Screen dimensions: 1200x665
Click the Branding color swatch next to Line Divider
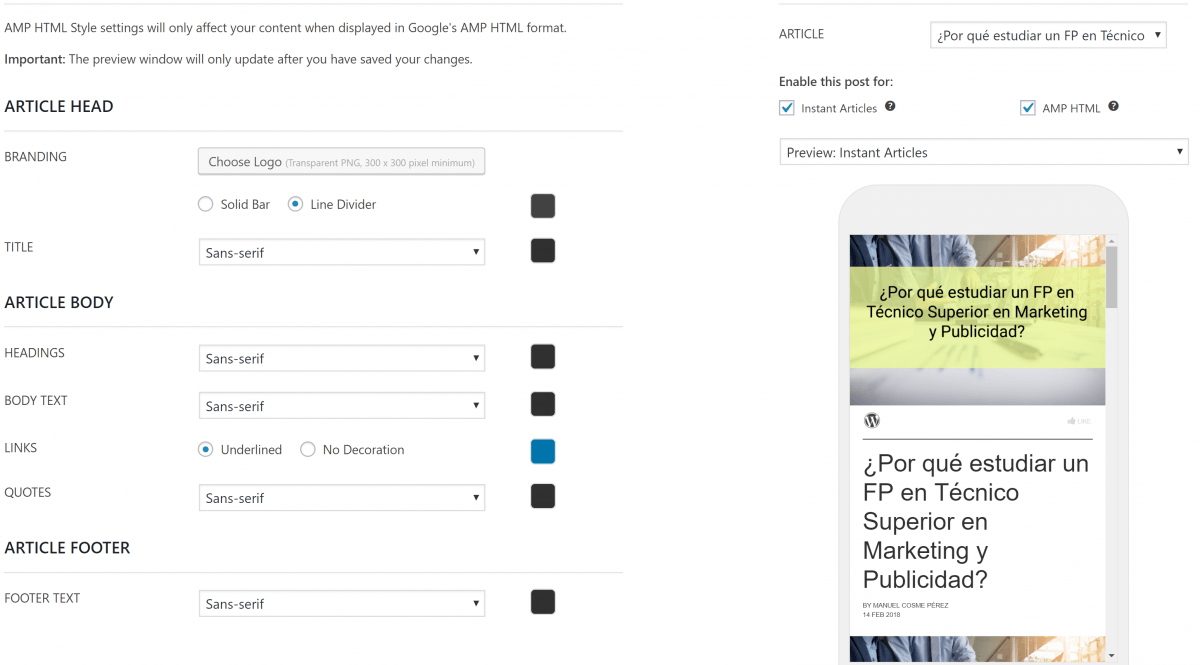point(542,206)
